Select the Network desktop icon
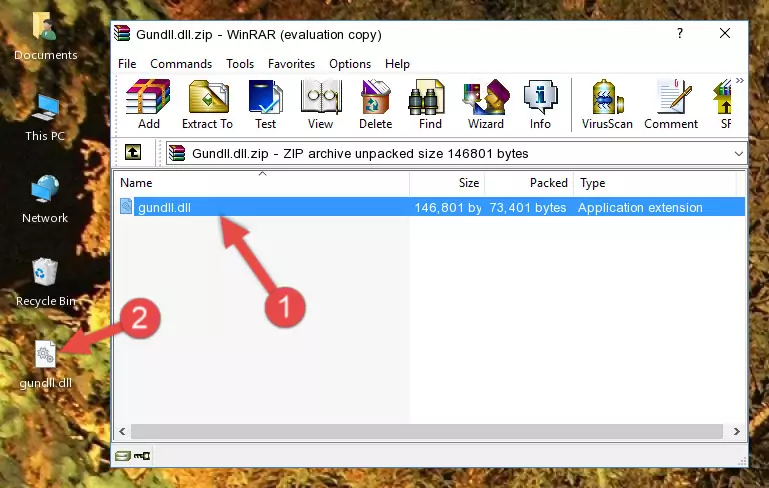 pos(45,199)
